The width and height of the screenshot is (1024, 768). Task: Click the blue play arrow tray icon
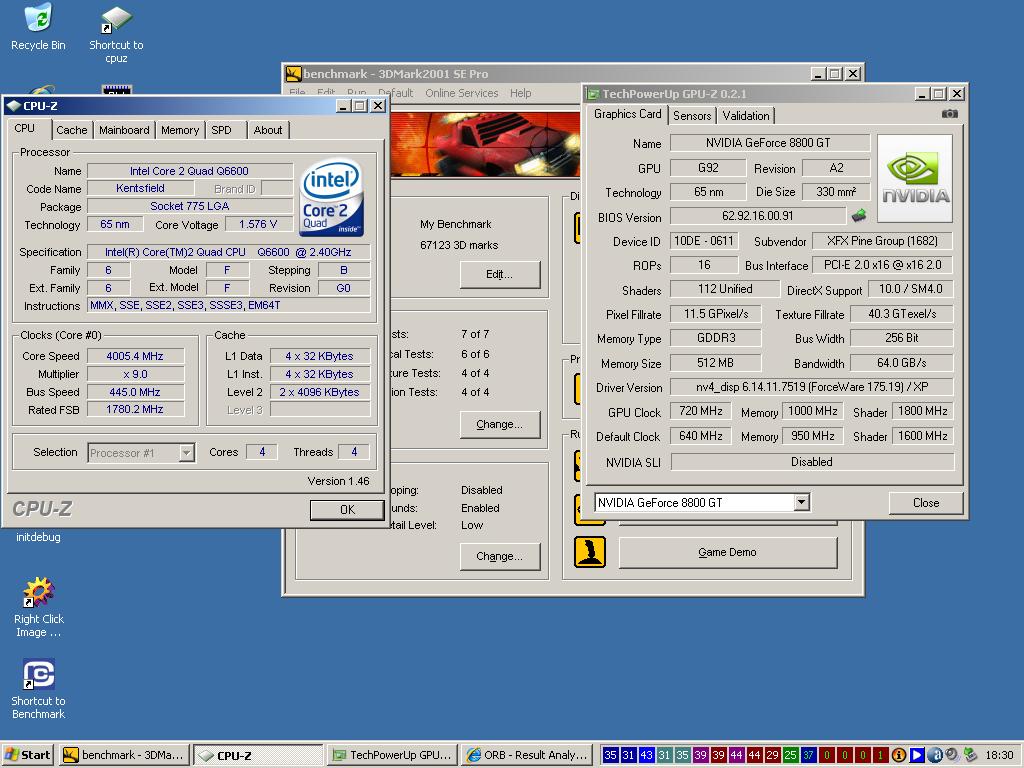917,755
